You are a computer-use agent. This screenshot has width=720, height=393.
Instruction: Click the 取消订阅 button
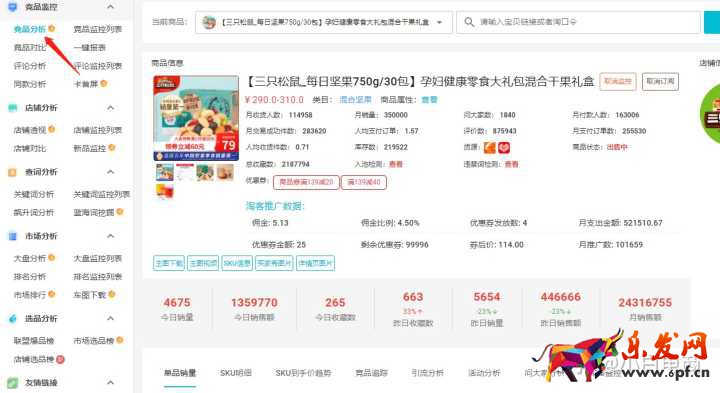point(660,82)
